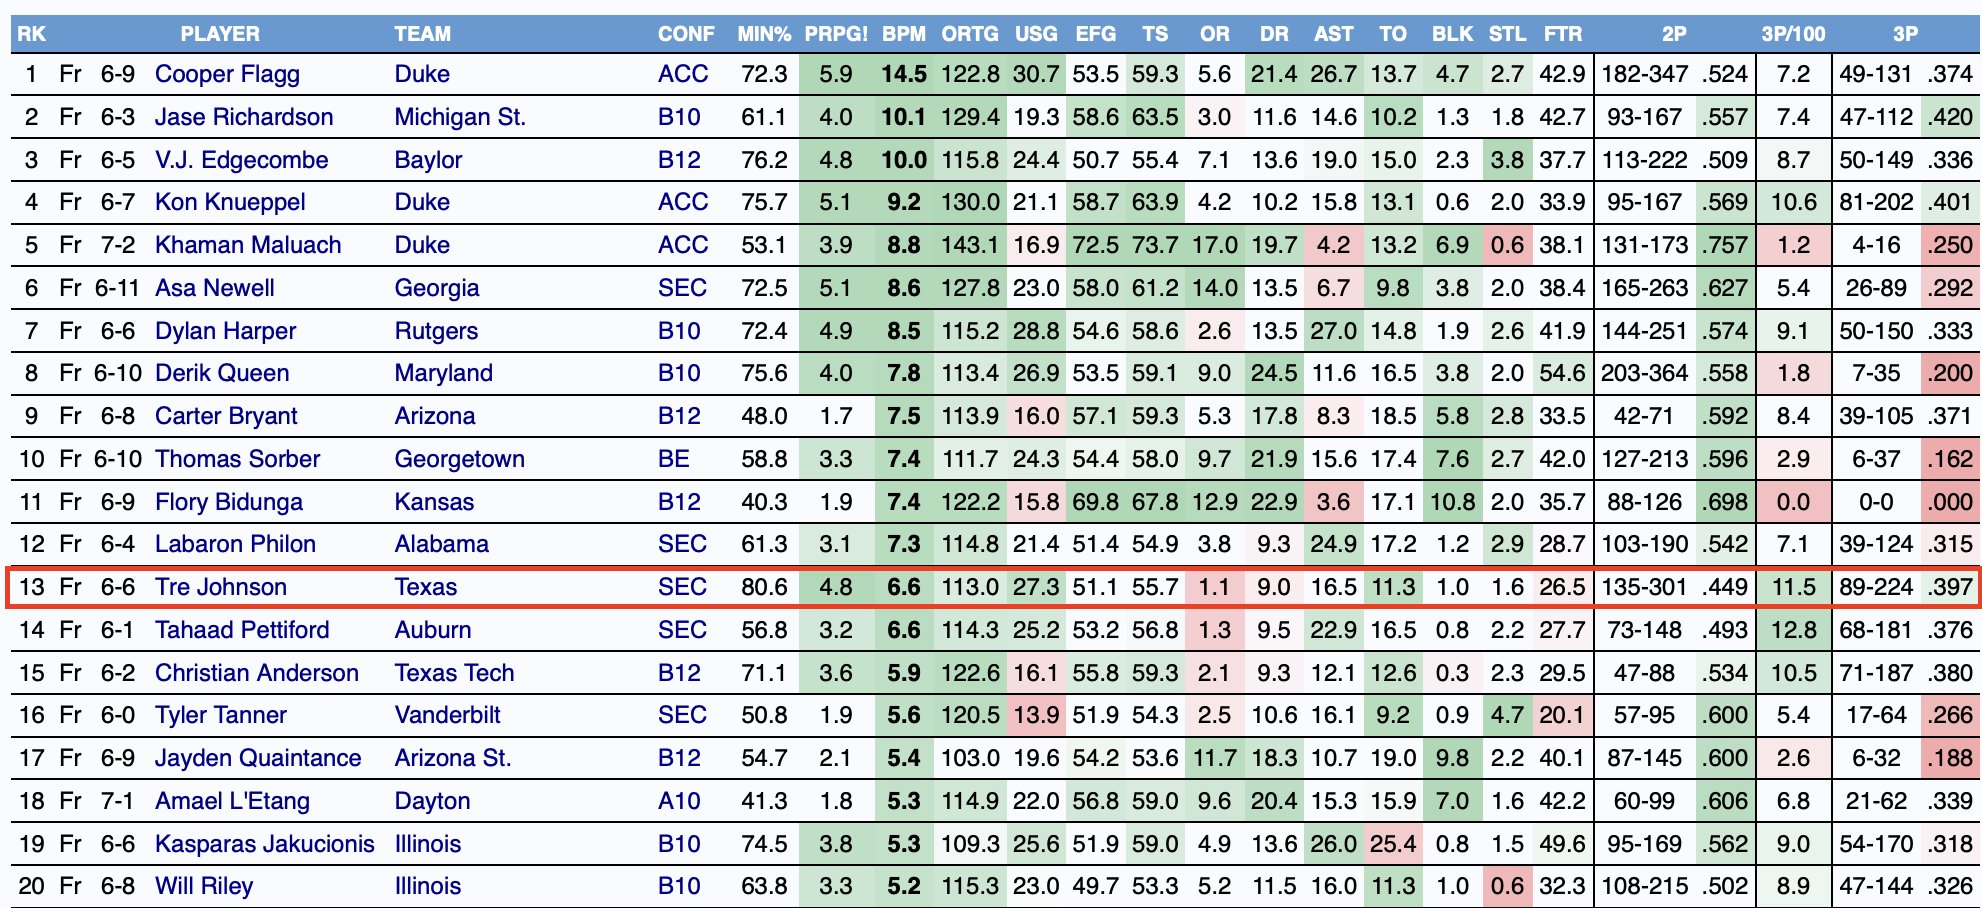
Task: Open Carter Bryant player page
Action: (226, 416)
